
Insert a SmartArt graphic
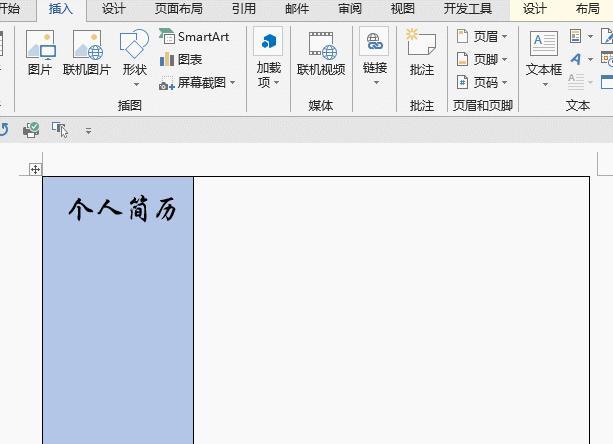click(x=194, y=37)
